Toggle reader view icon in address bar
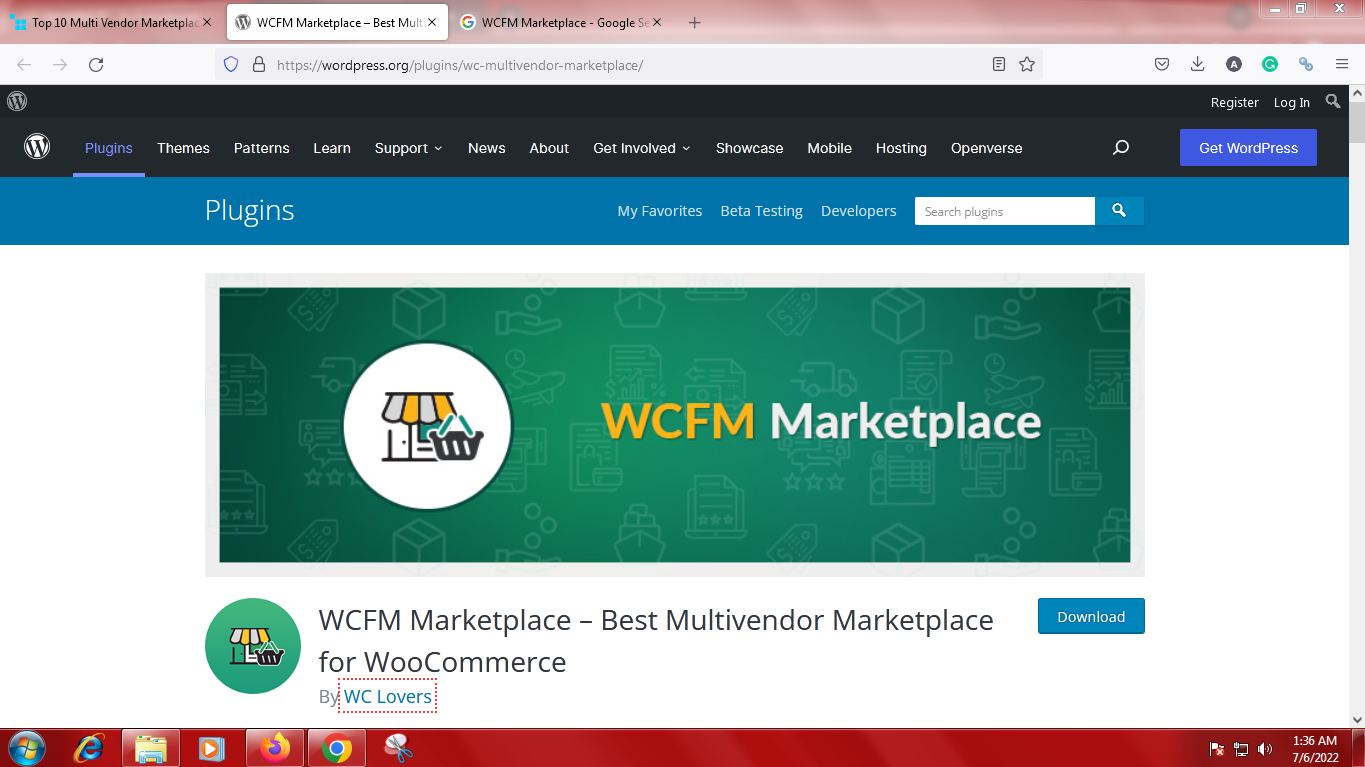Image resolution: width=1365 pixels, height=767 pixels. (x=998, y=64)
